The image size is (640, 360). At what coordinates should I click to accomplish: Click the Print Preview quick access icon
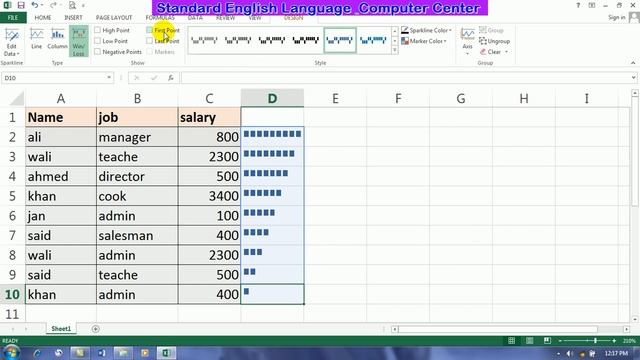point(72,5)
